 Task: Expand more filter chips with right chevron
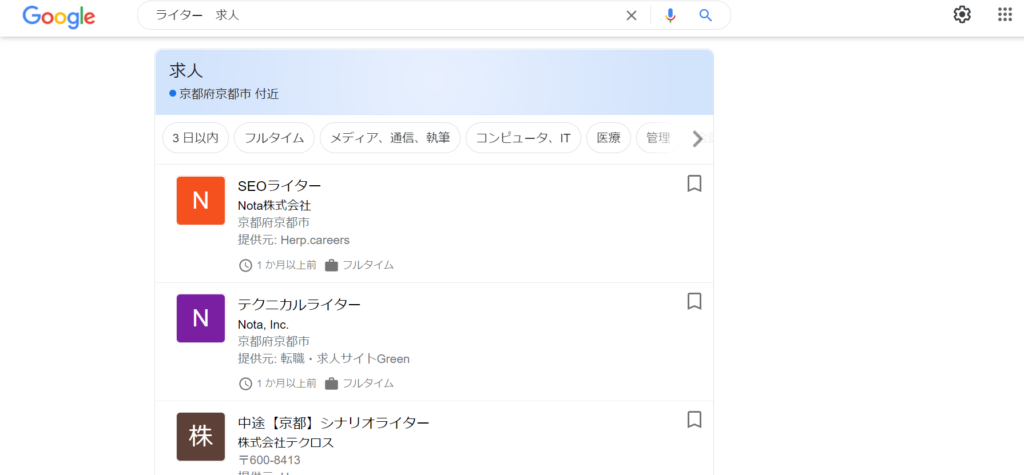coord(697,139)
